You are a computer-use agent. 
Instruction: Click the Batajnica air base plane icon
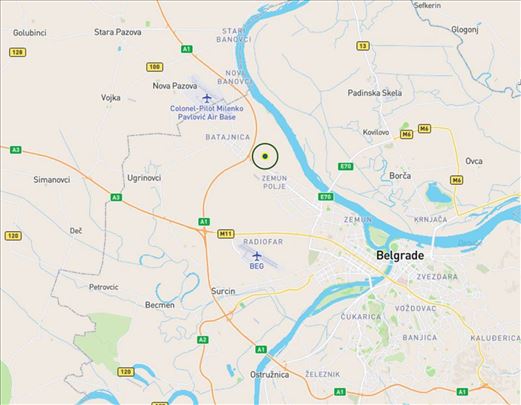click(x=207, y=98)
